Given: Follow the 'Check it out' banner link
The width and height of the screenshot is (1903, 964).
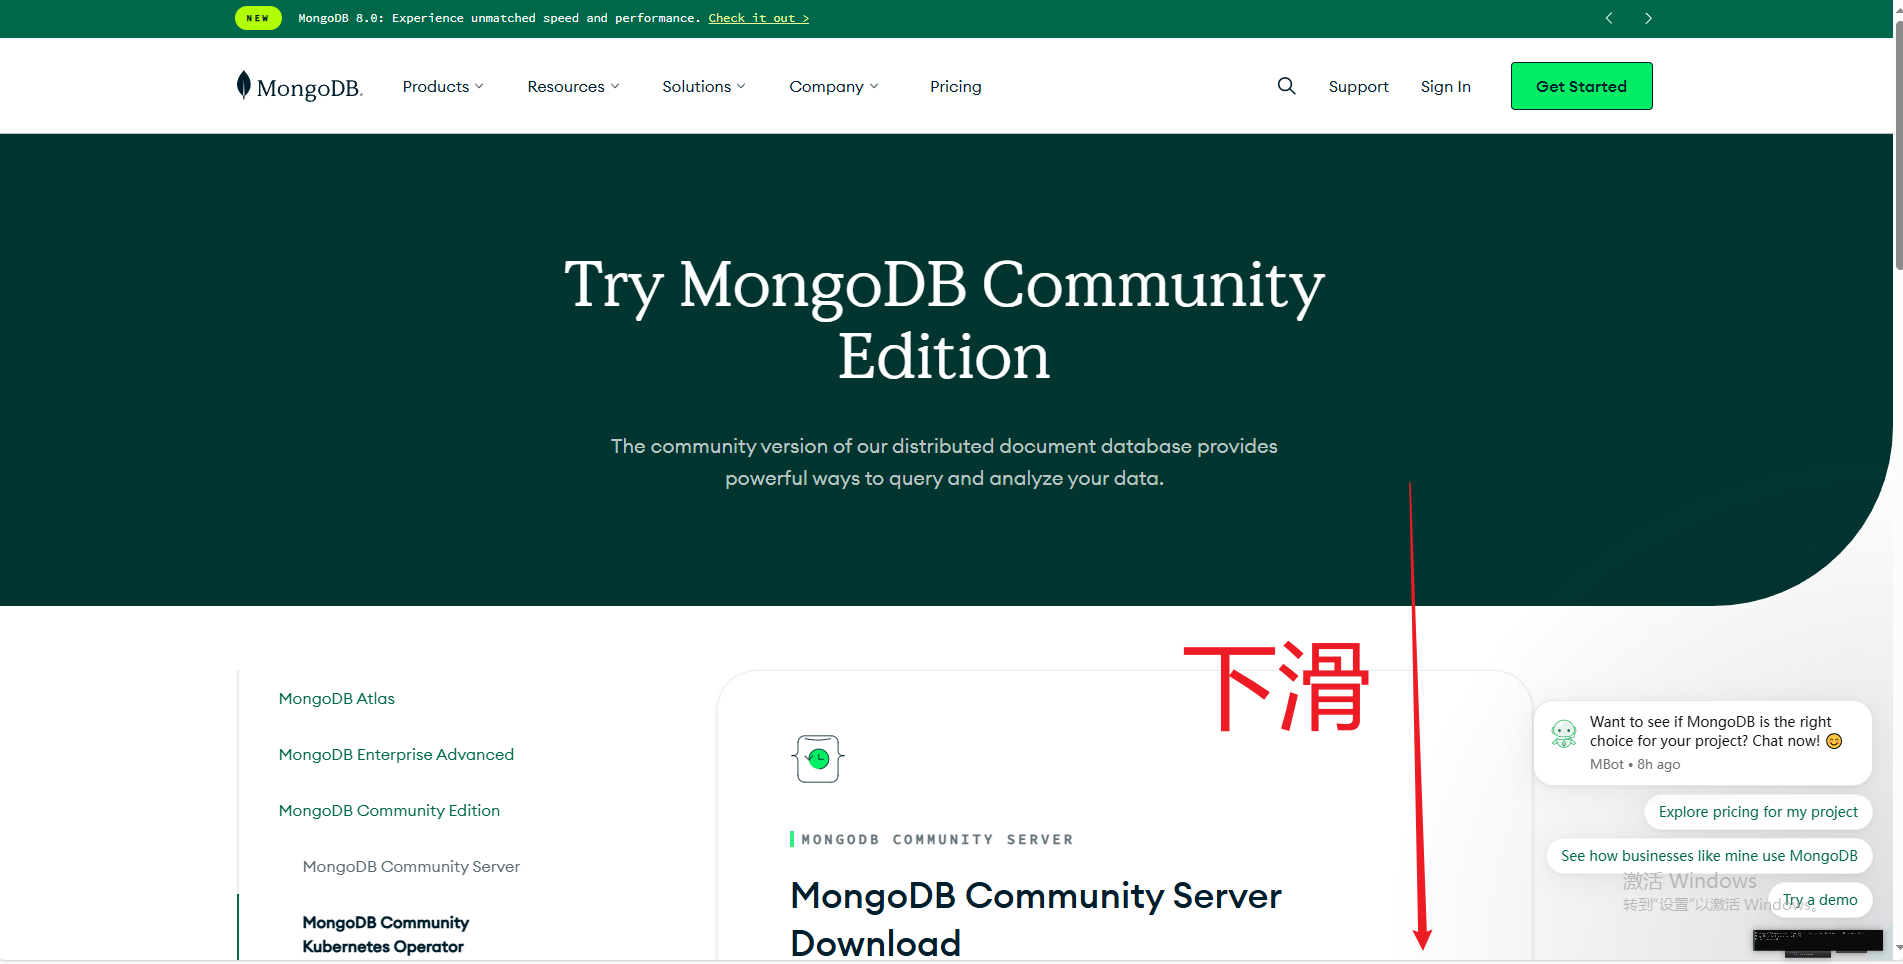Looking at the screenshot, I should tap(758, 18).
